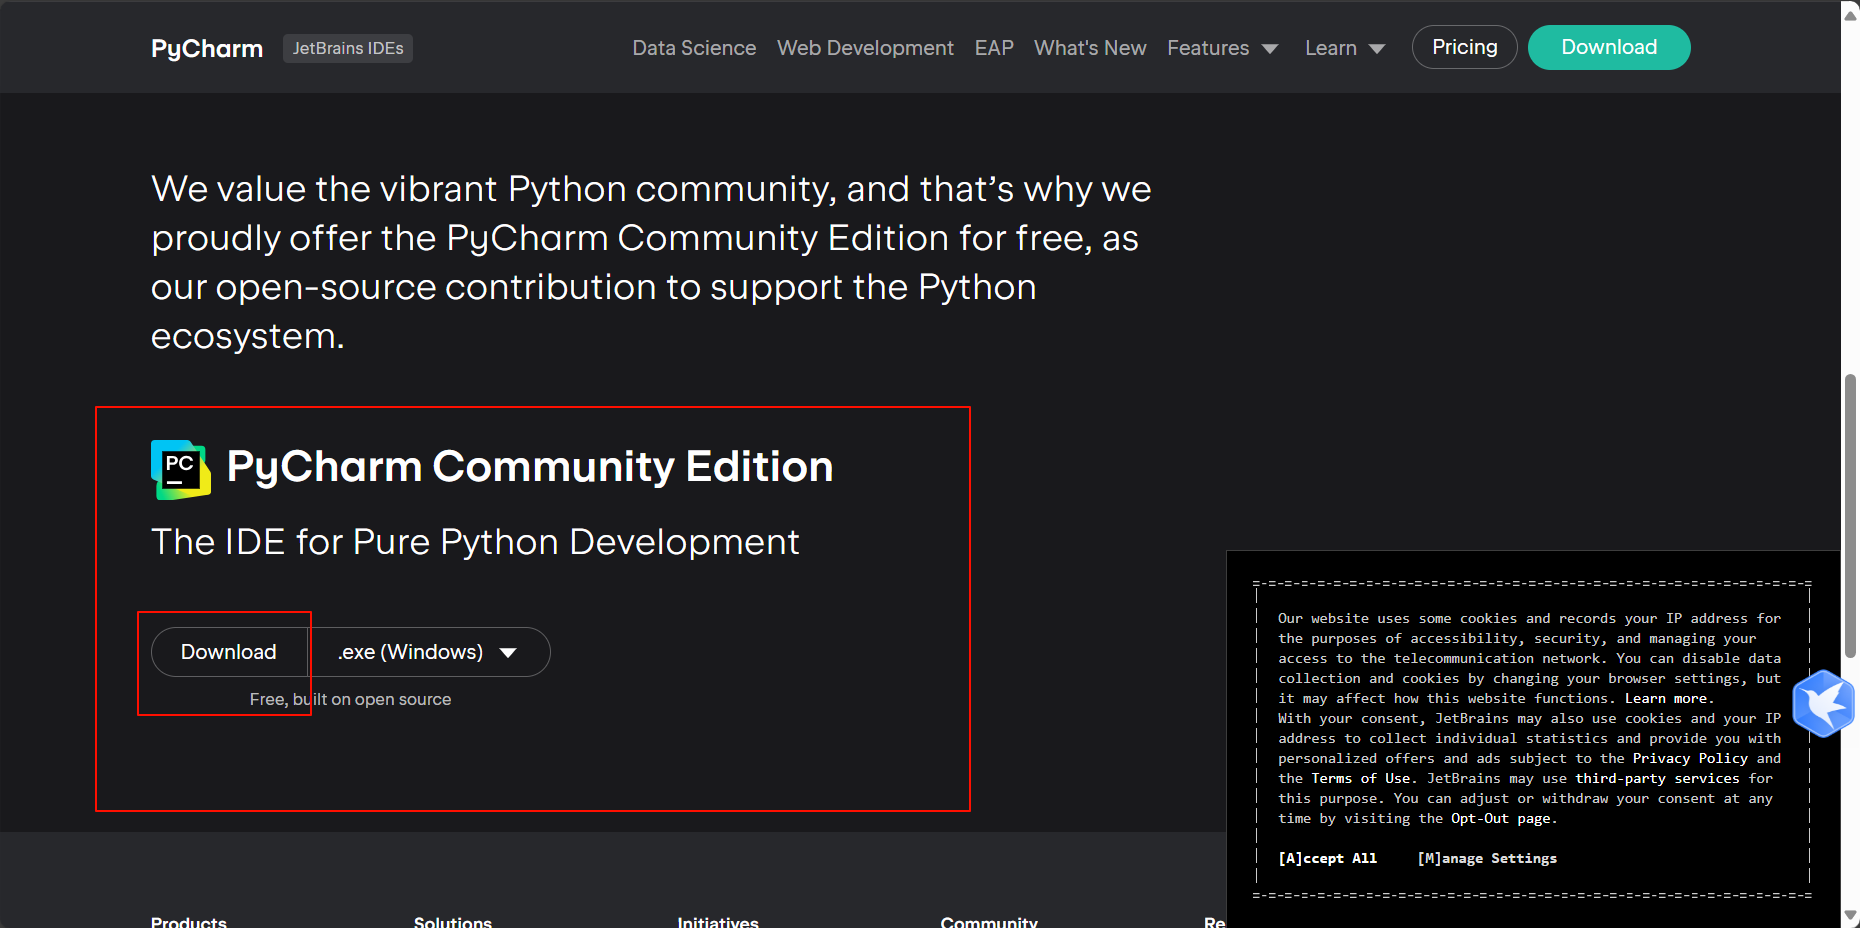The width and height of the screenshot is (1860, 928).
Task: Open the Data Science page
Action: pyautogui.click(x=694, y=48)
